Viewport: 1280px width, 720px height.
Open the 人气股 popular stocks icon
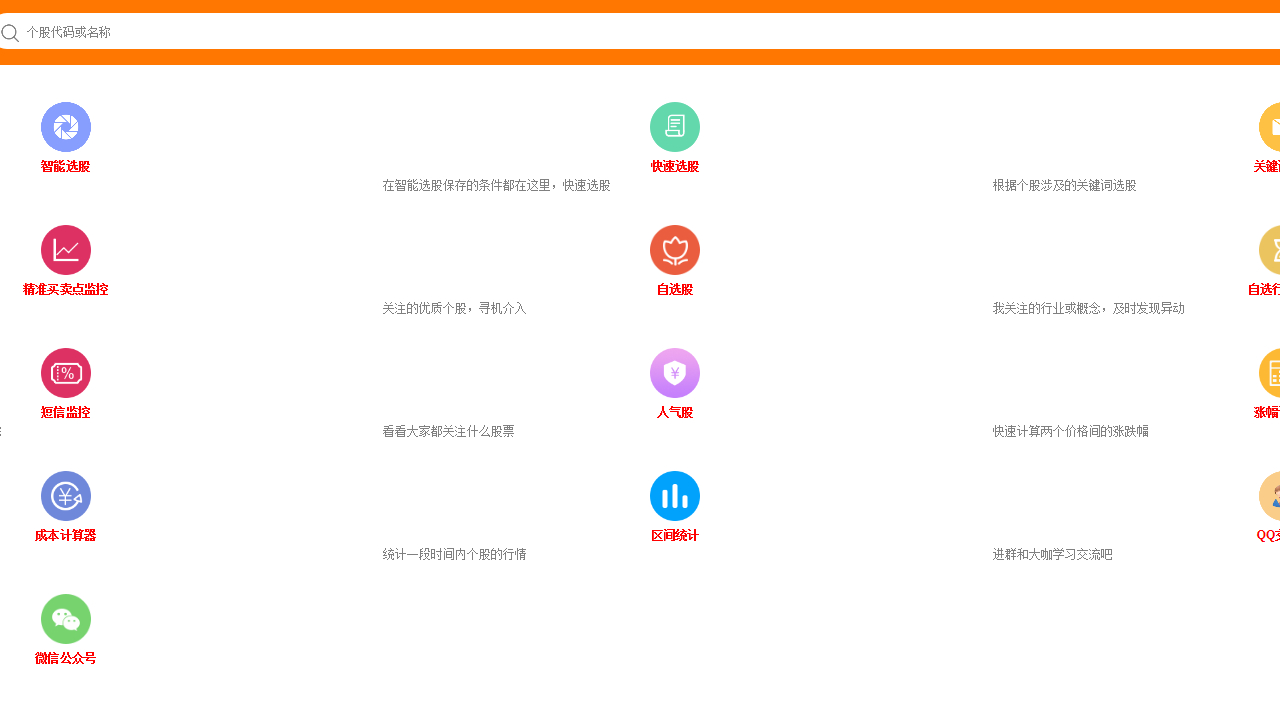click(674, 373)
